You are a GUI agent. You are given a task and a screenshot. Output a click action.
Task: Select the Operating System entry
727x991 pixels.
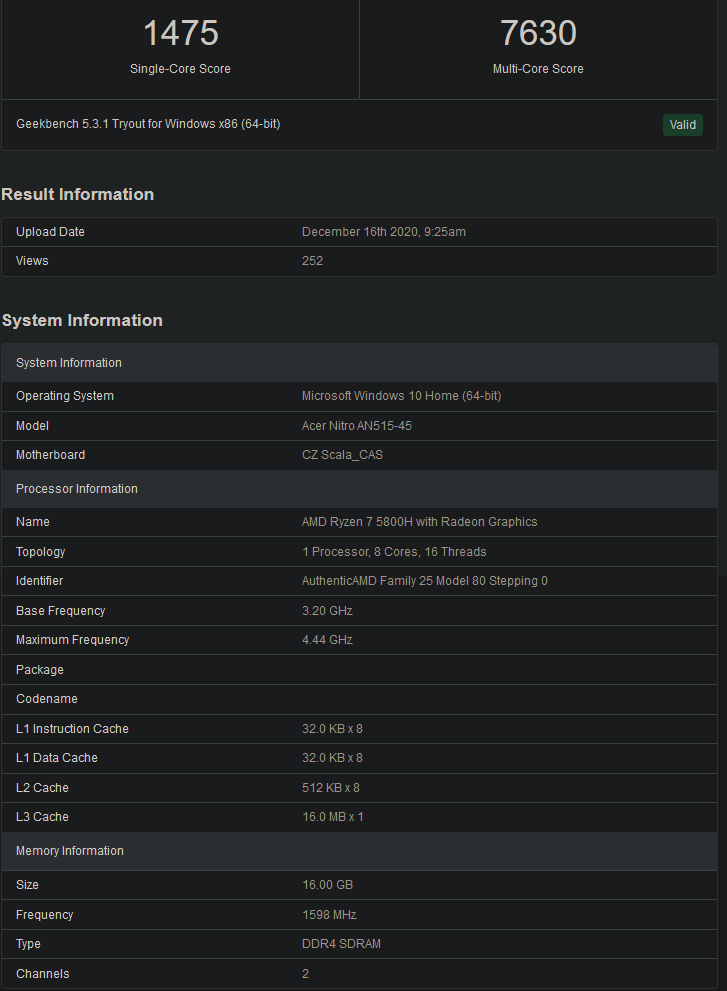(x=401, y=395)
